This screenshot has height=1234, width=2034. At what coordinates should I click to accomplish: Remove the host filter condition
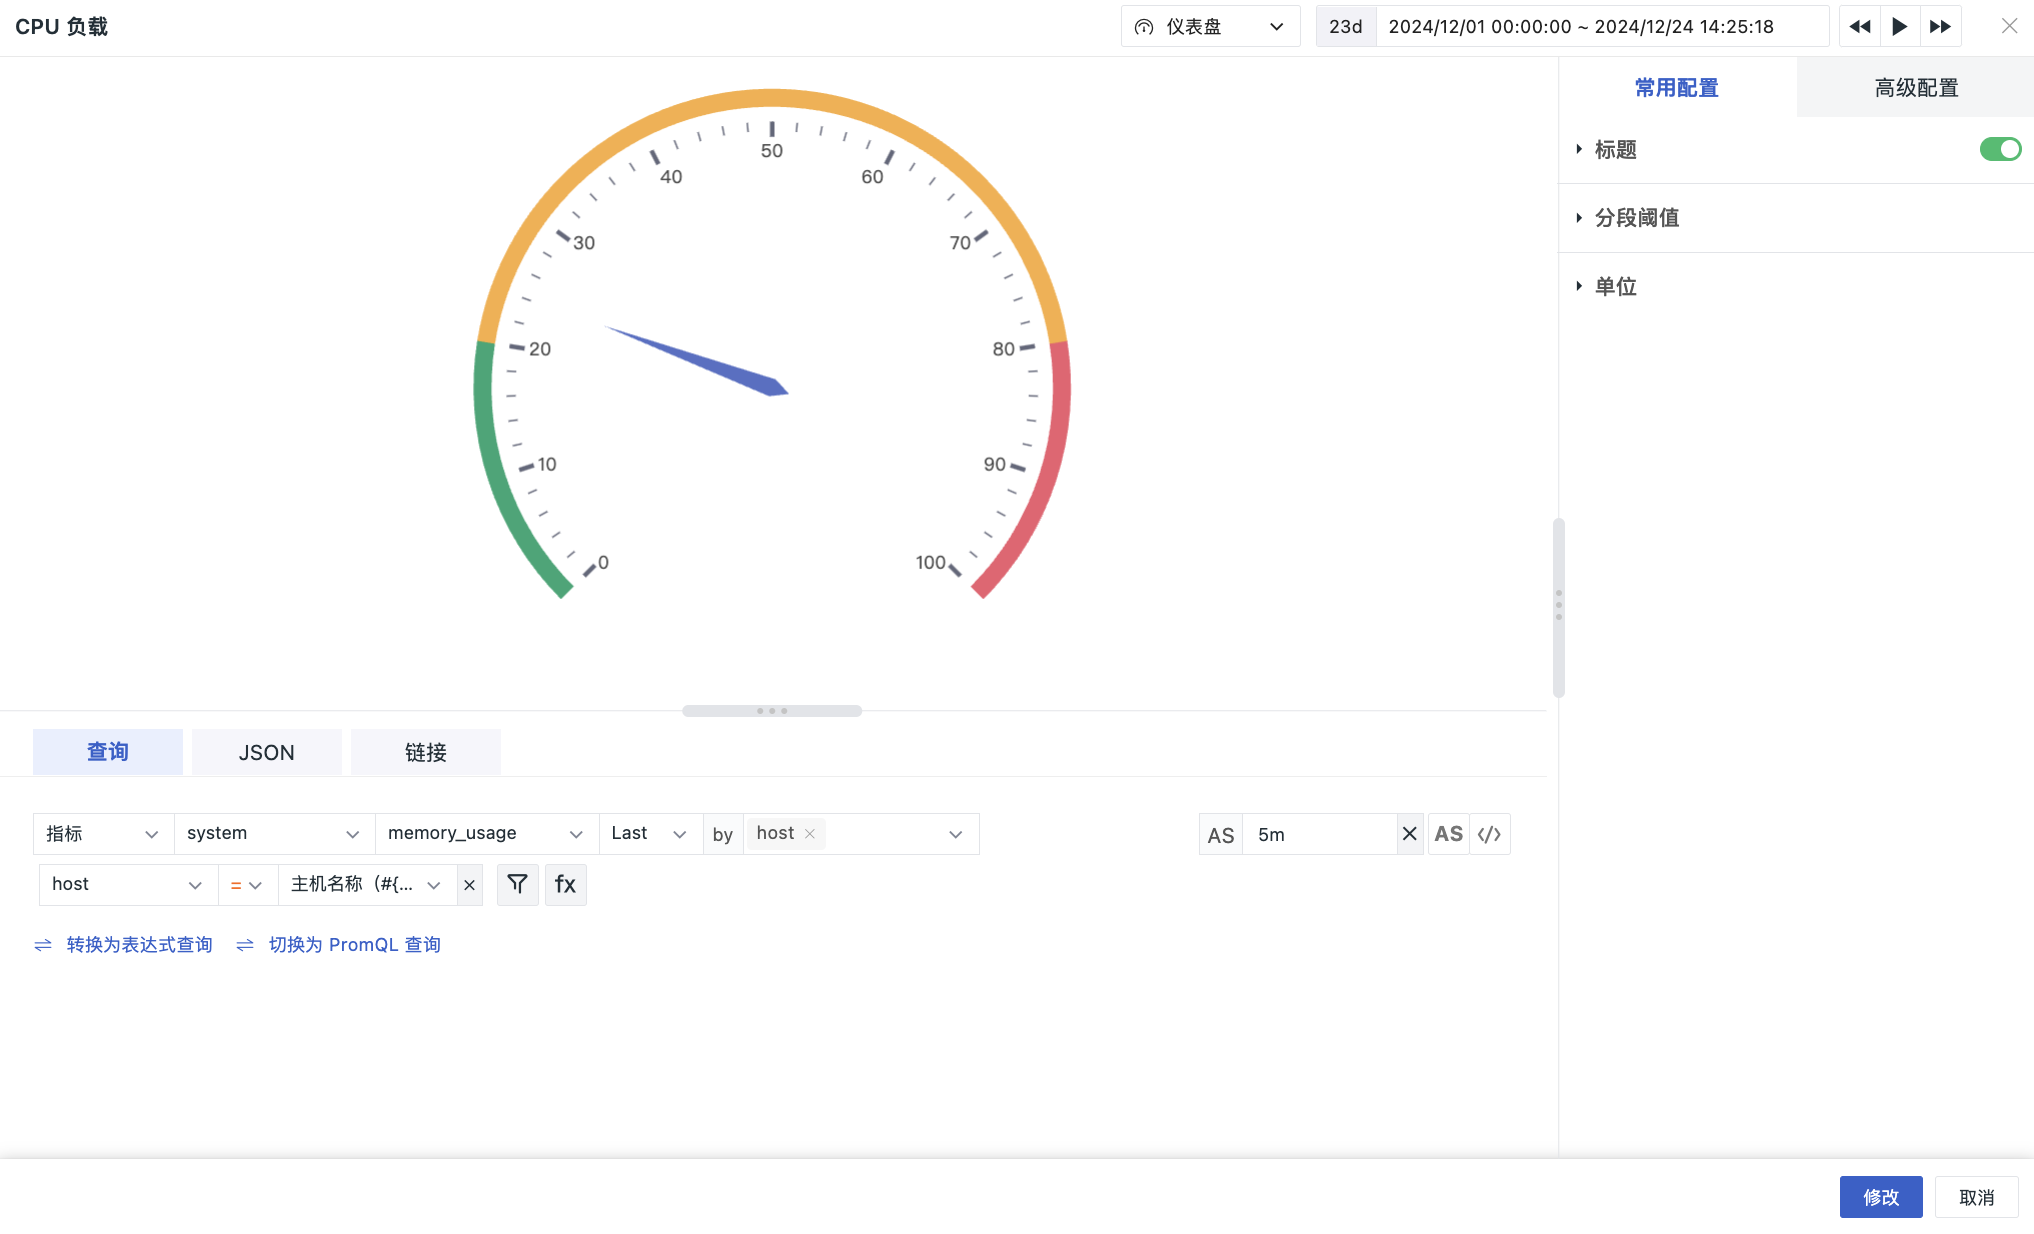coord(469,885)
